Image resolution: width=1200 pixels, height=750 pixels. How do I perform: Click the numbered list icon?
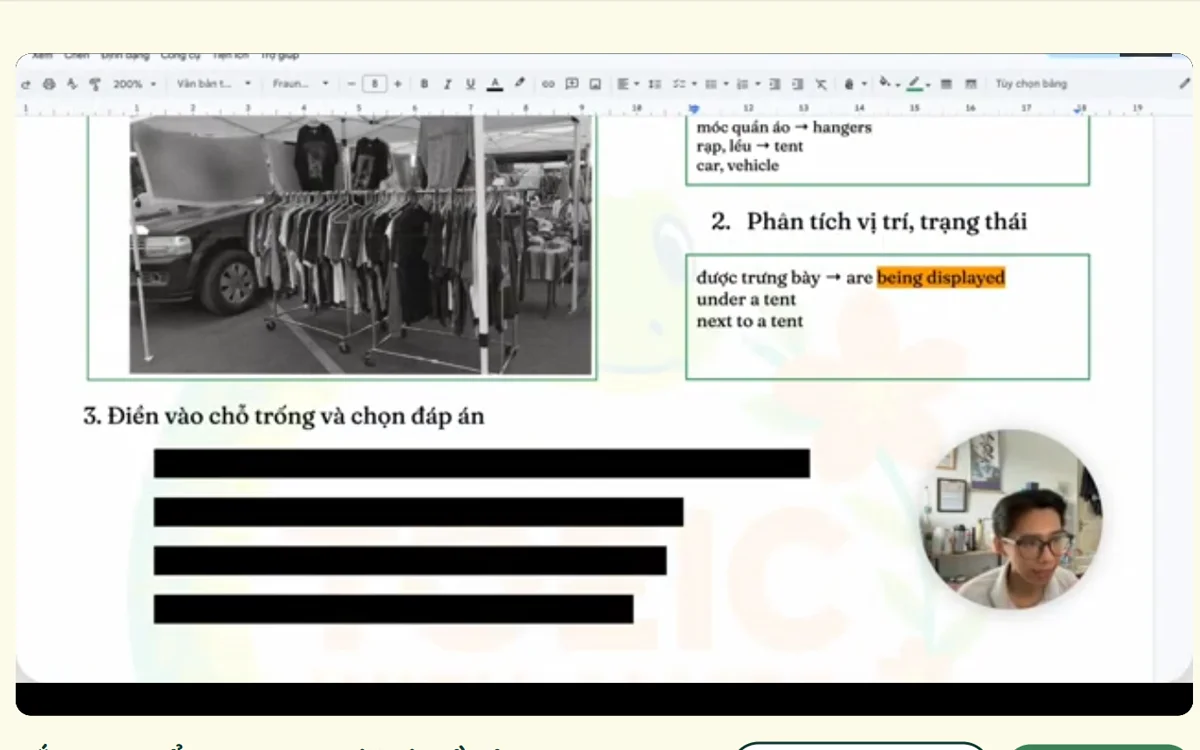tap(743, 84)
